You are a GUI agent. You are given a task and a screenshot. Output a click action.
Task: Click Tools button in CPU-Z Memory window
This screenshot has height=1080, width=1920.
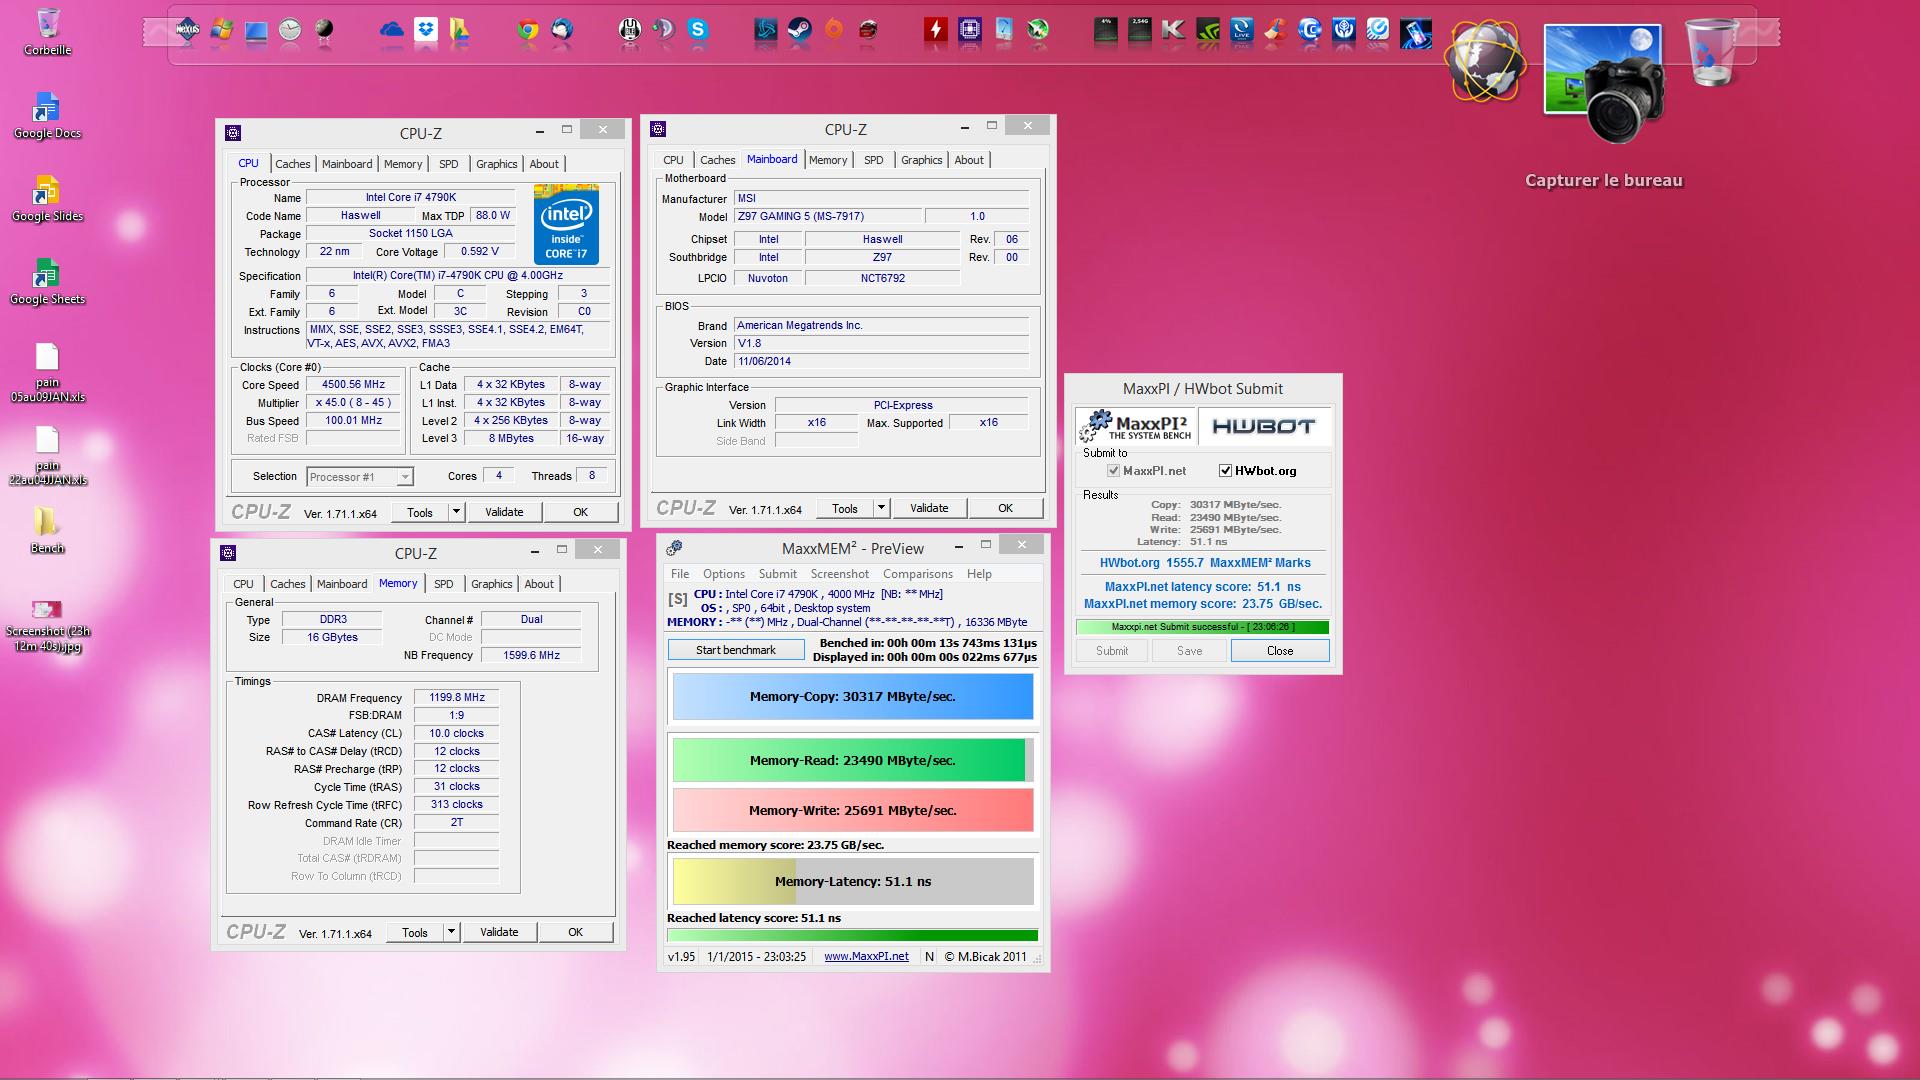[x=415, y=932]
